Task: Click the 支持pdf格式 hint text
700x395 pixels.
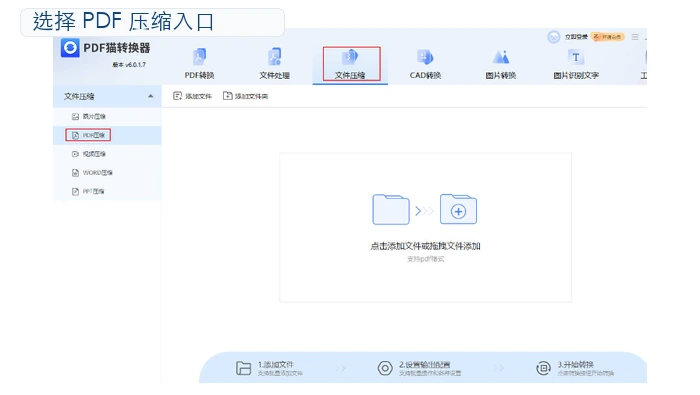Action: pyautogui.click(x=425, y=259)
